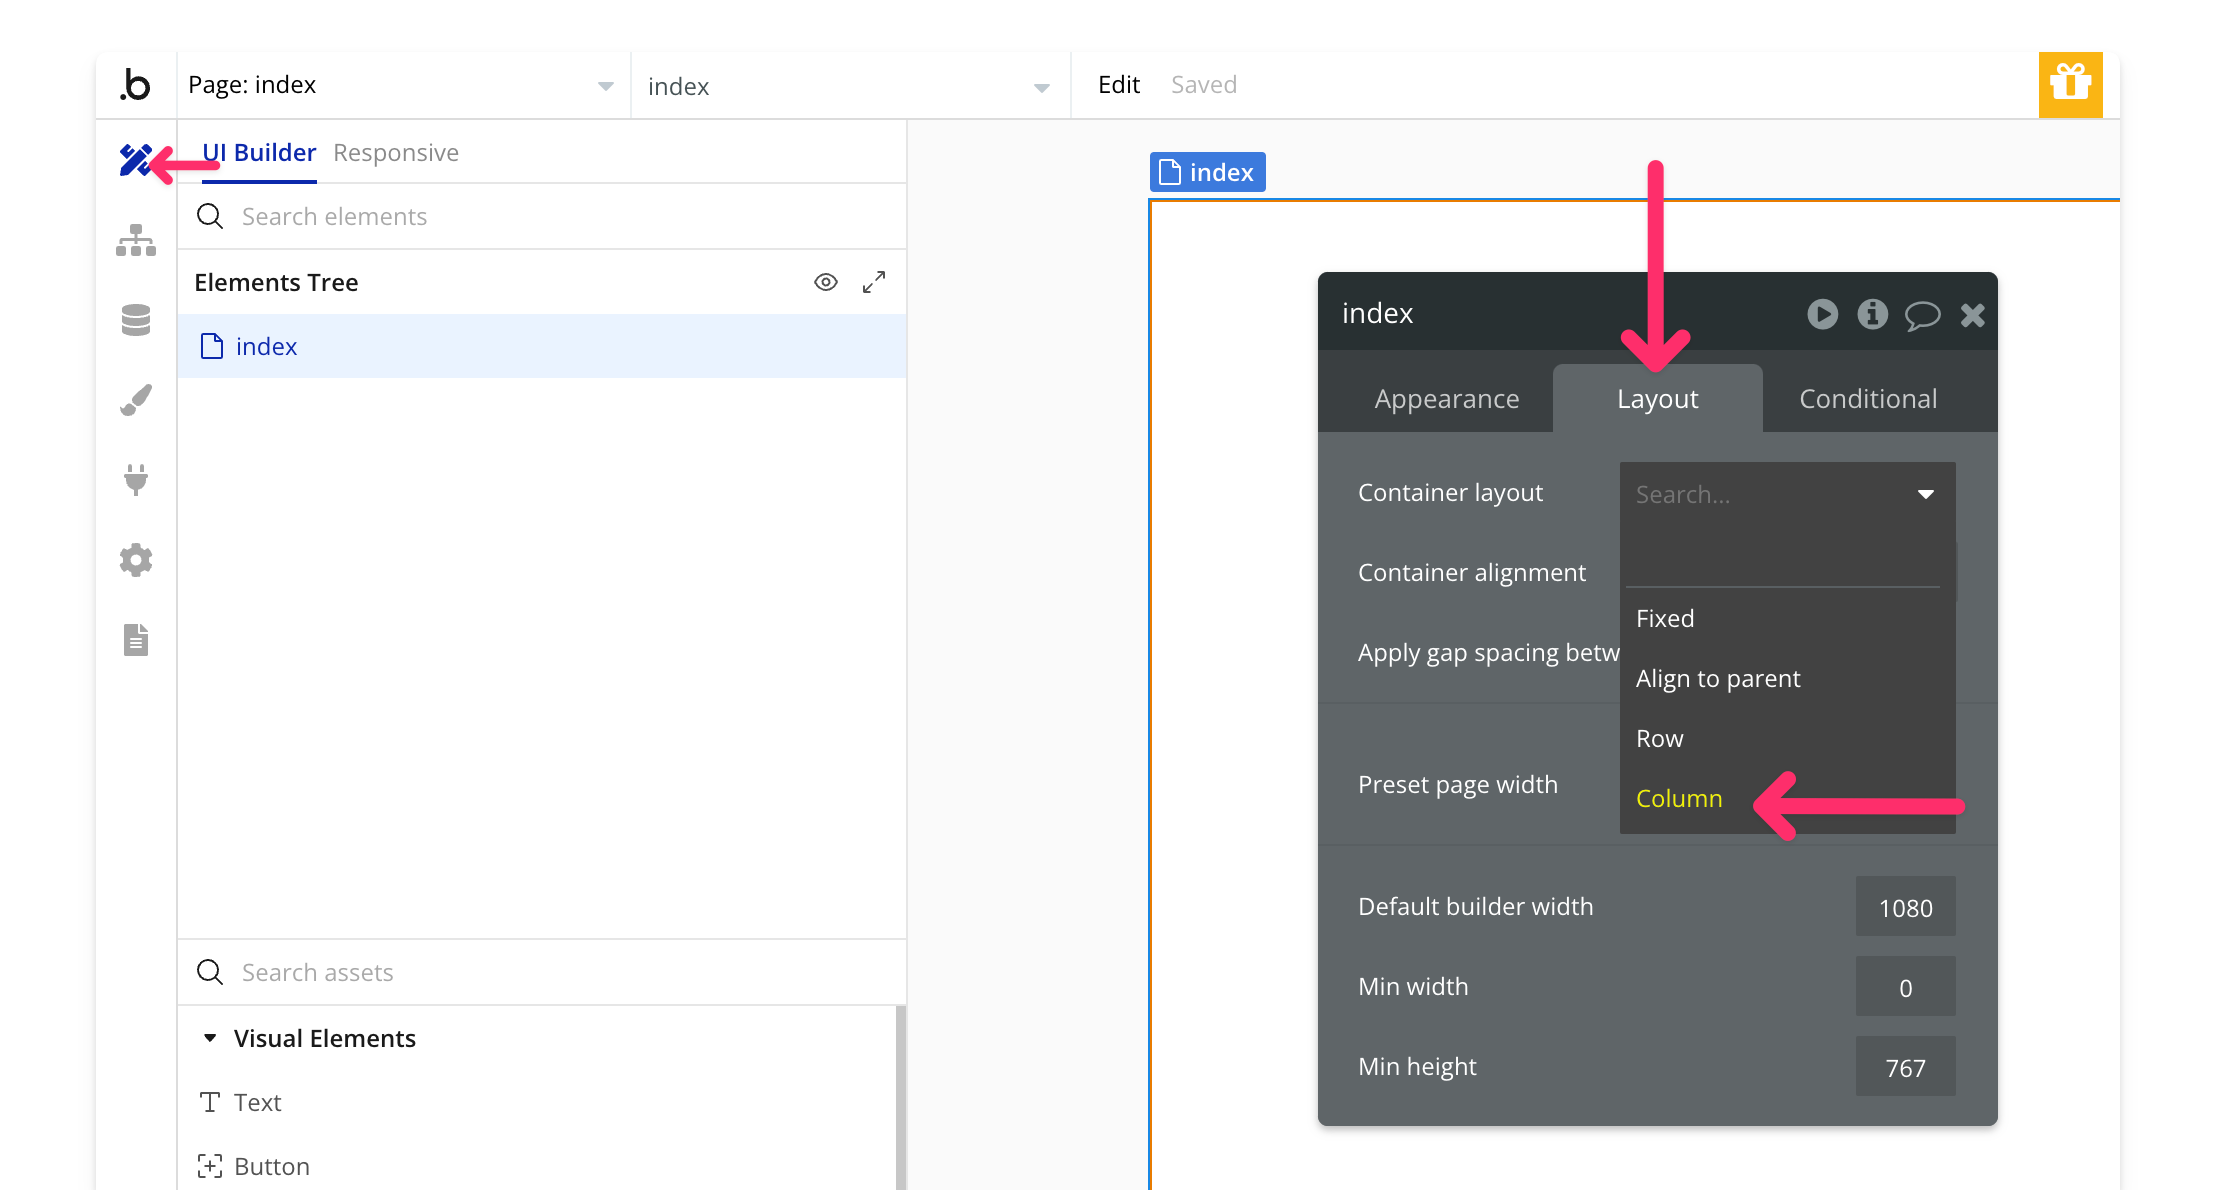Screen dimensions: 2216x1190
Task: Click the info icon in the index panel
Action: [1872, 314]
